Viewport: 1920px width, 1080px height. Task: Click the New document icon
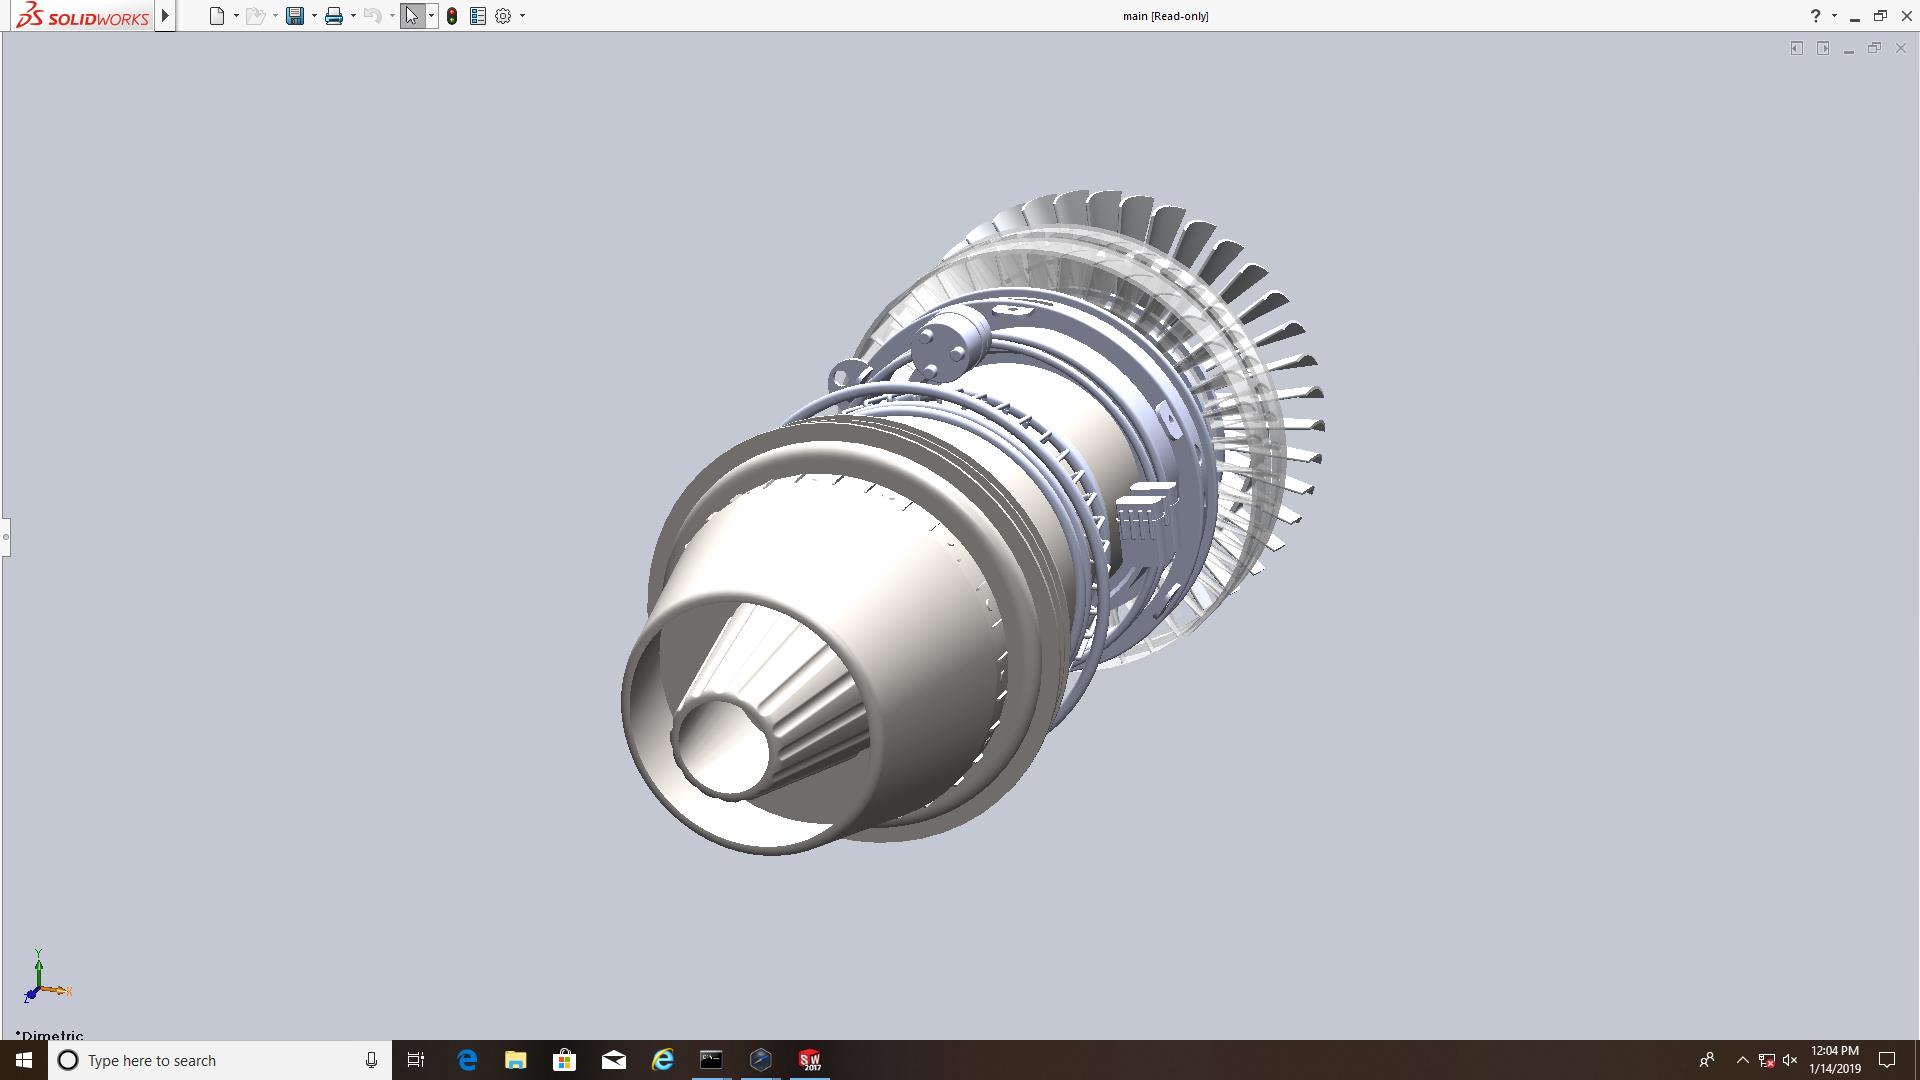pos(216,16)
